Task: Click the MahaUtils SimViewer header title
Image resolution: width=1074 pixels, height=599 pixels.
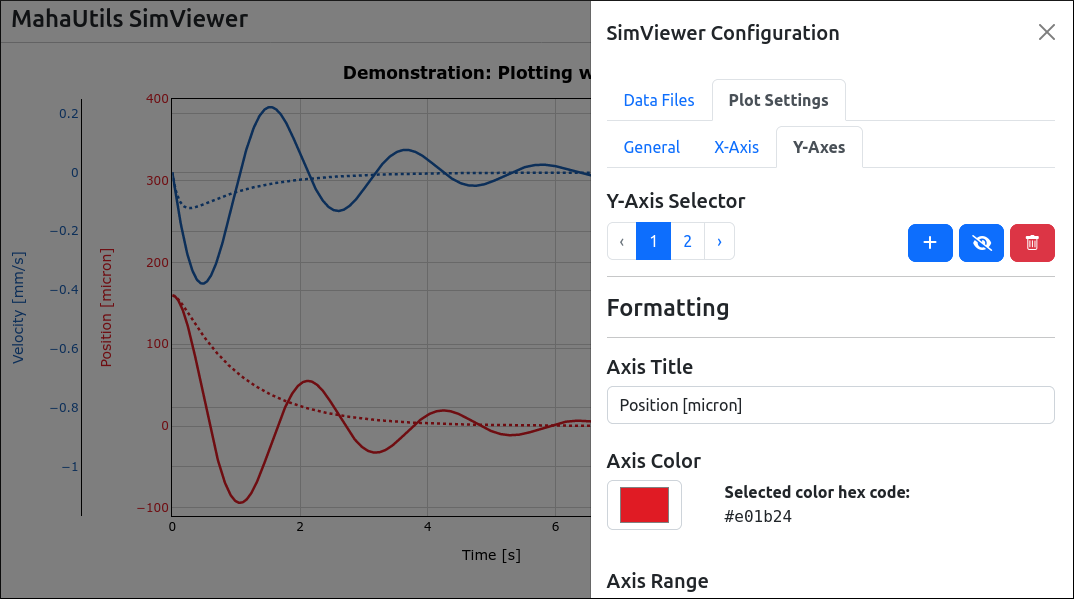Action: tap(129, 18)
